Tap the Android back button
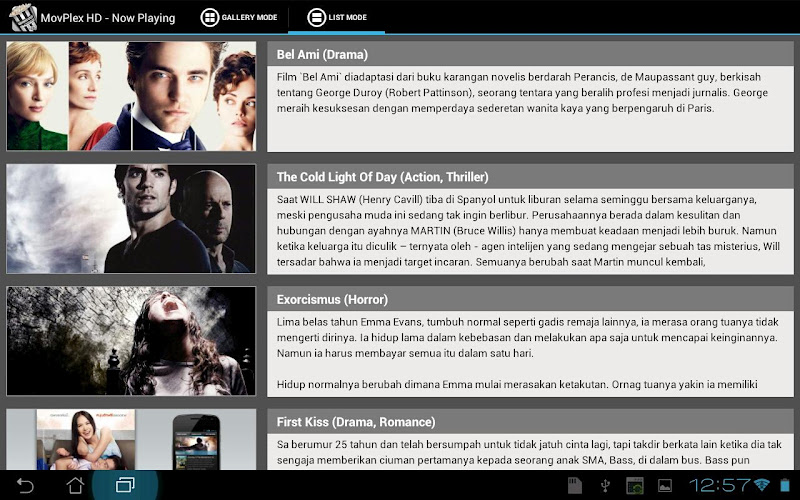 point(25,485)
